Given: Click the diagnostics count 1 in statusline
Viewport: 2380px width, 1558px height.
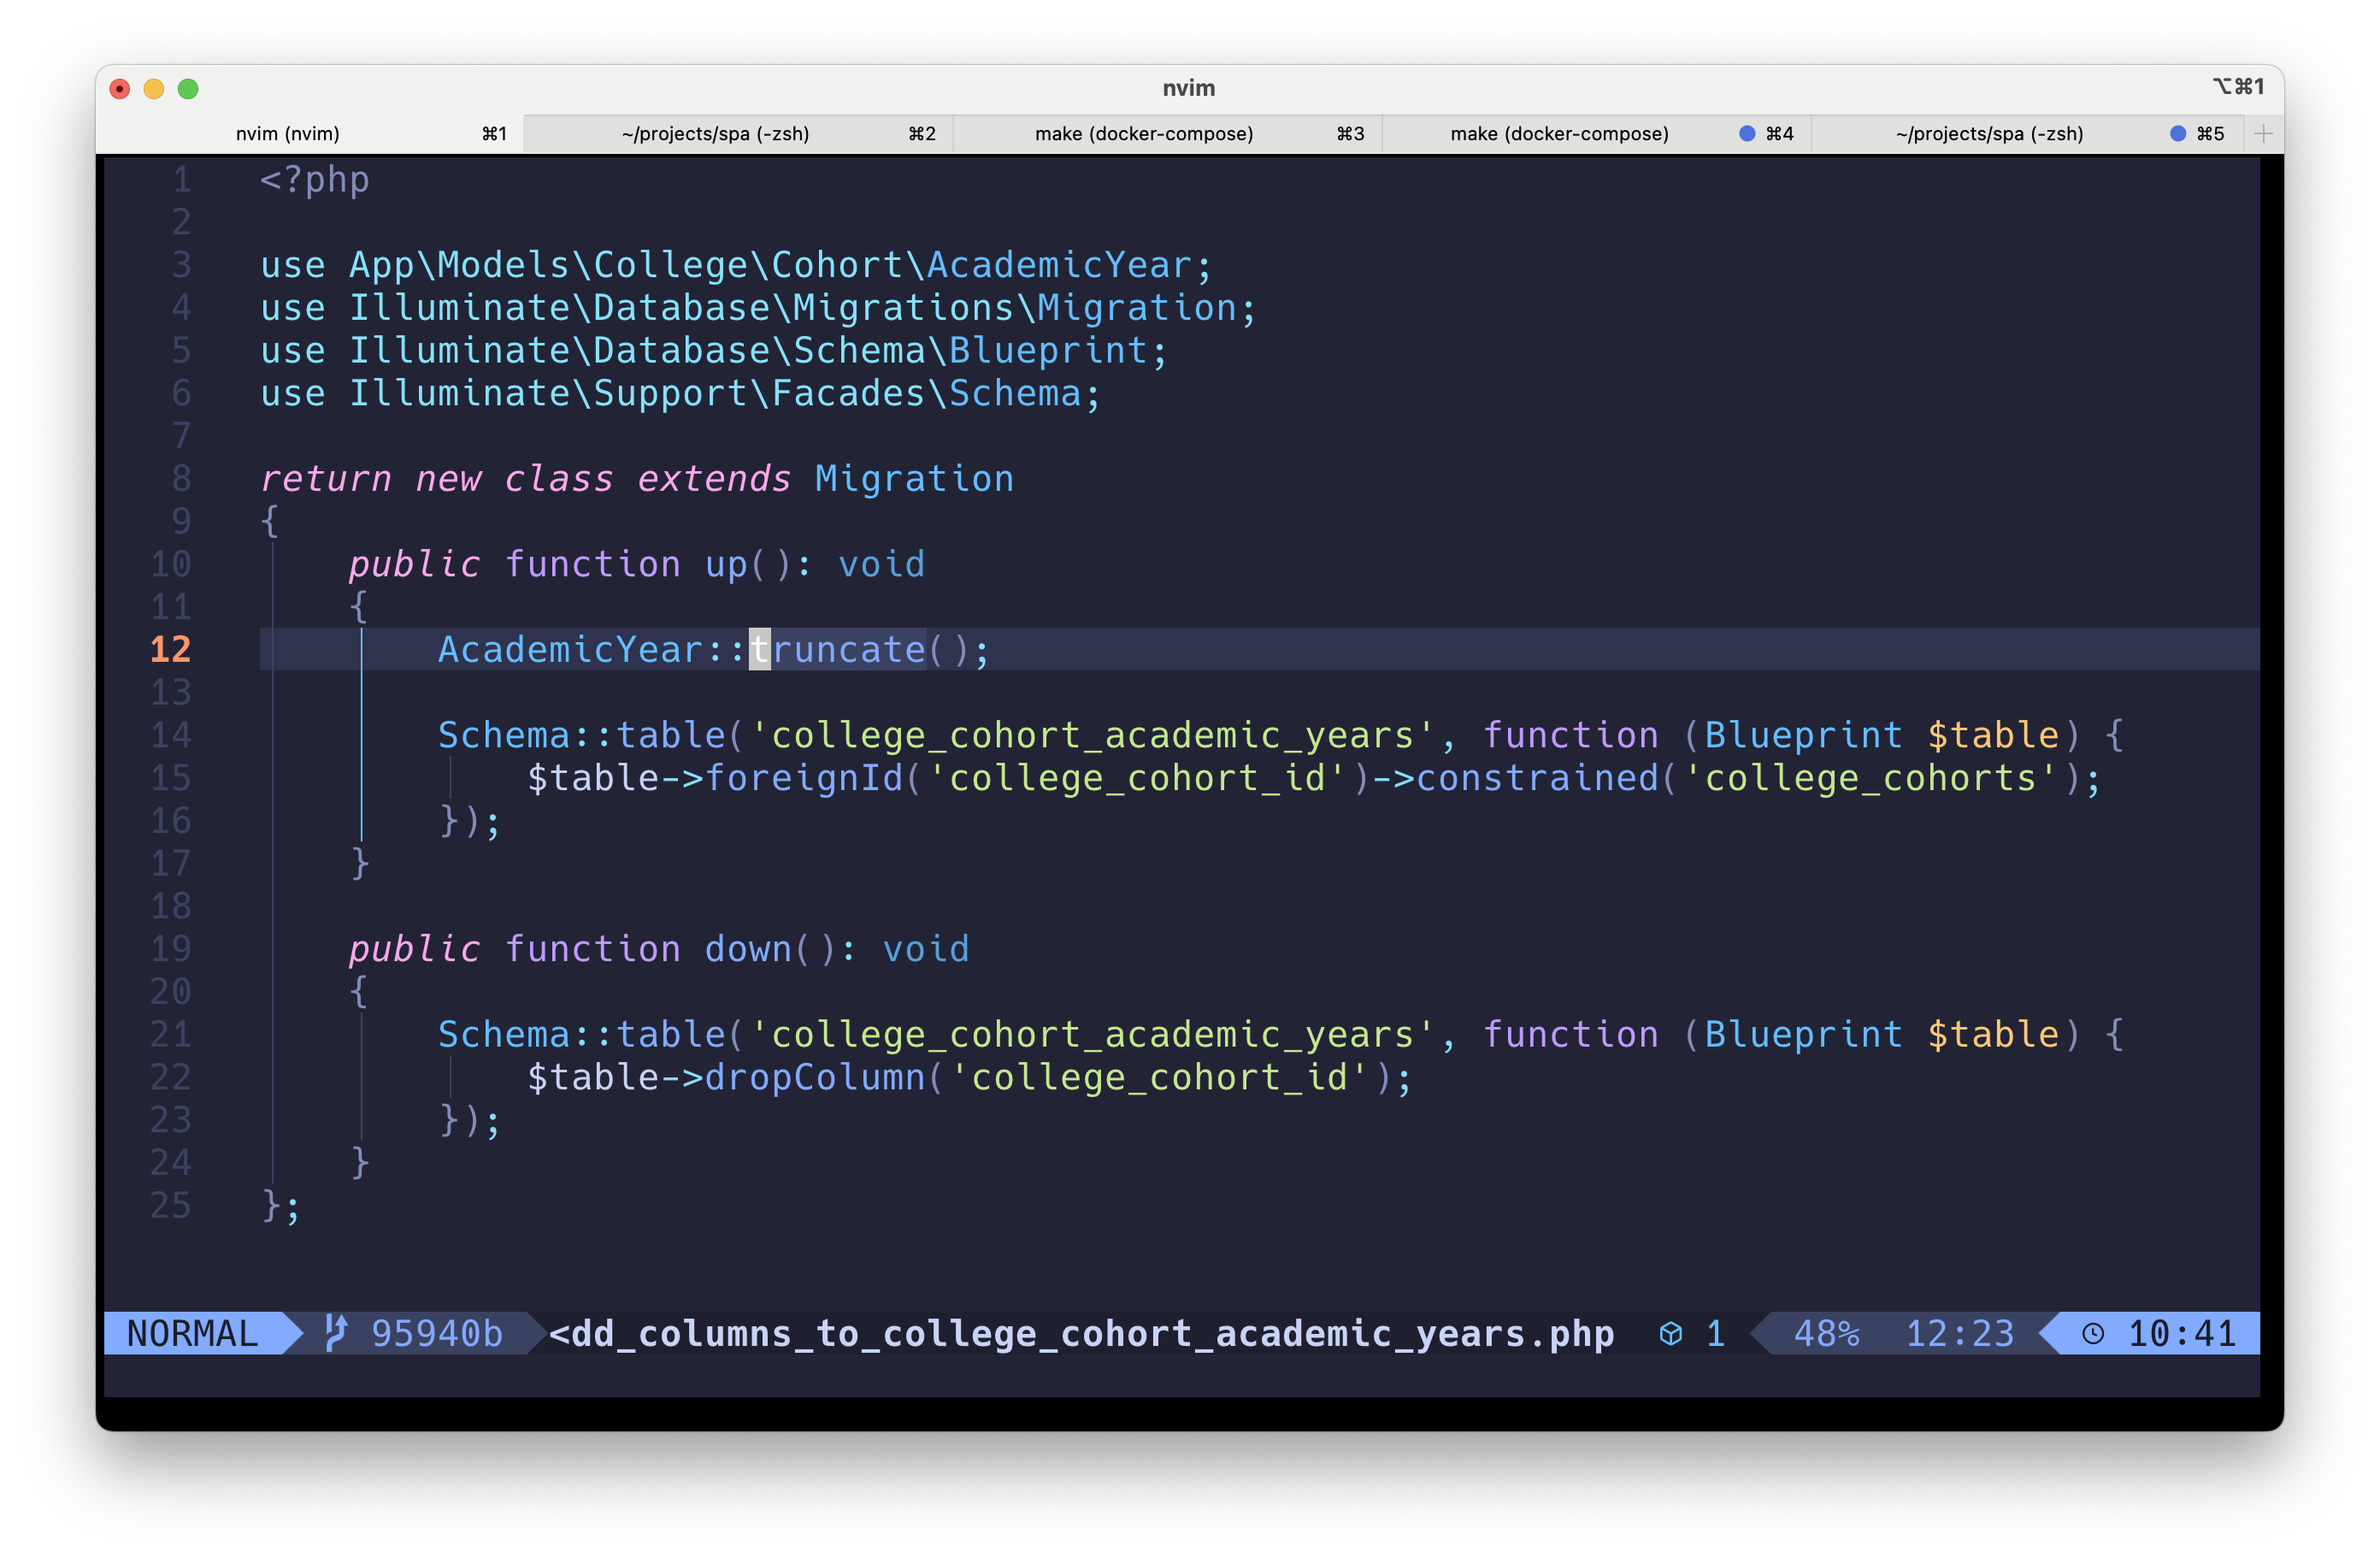Looking at the screenshot, I should tap(1715, 1334).
